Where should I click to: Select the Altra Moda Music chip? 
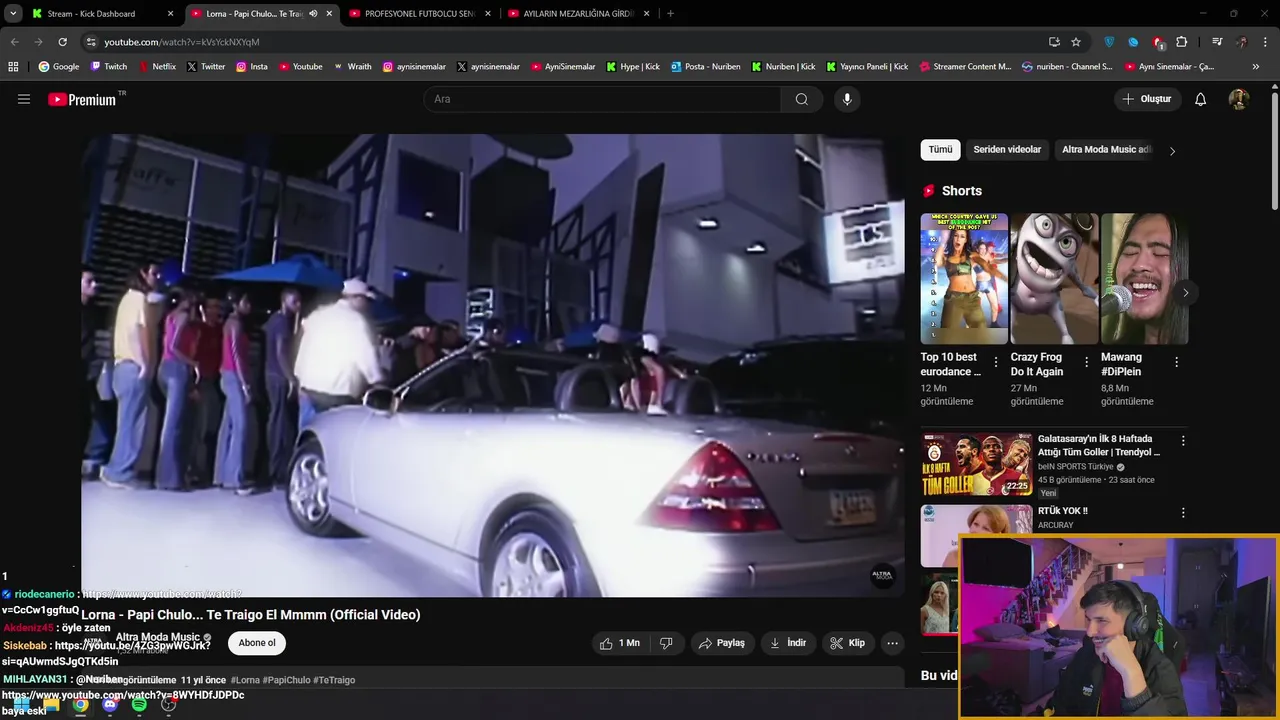(1106, 150)
